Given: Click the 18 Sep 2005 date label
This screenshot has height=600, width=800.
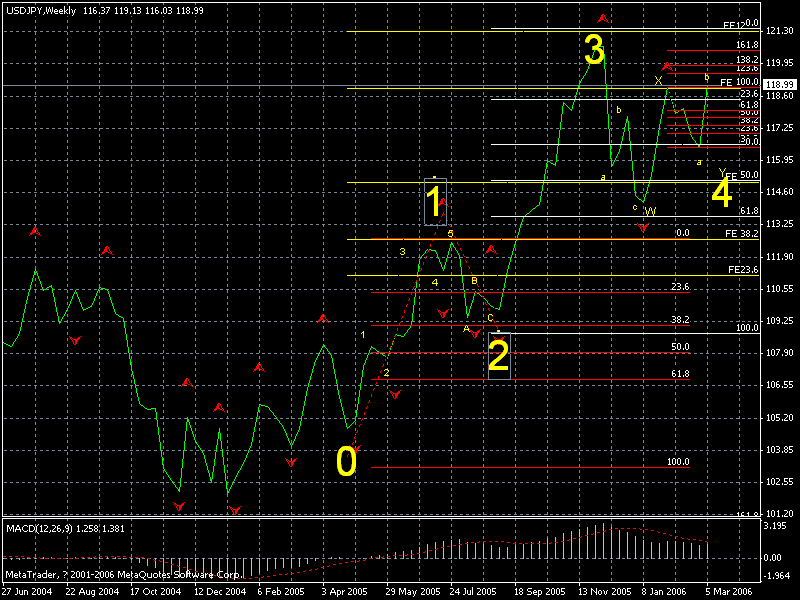Looking at the screenshot, I should (540, 592).
